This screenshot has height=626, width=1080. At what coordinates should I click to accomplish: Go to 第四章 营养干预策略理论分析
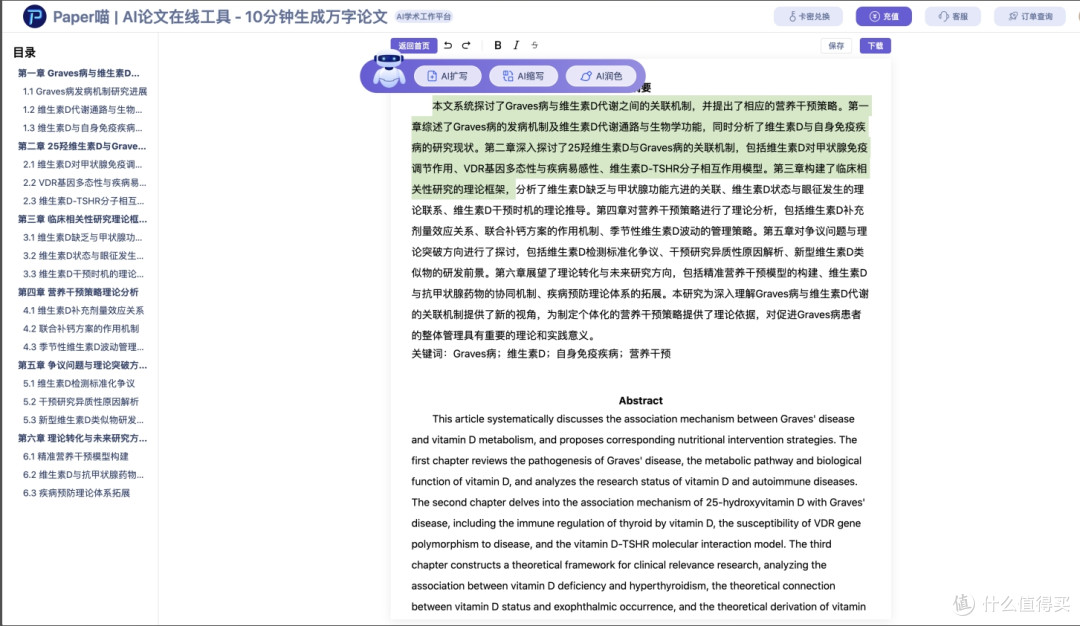[78, 292]
